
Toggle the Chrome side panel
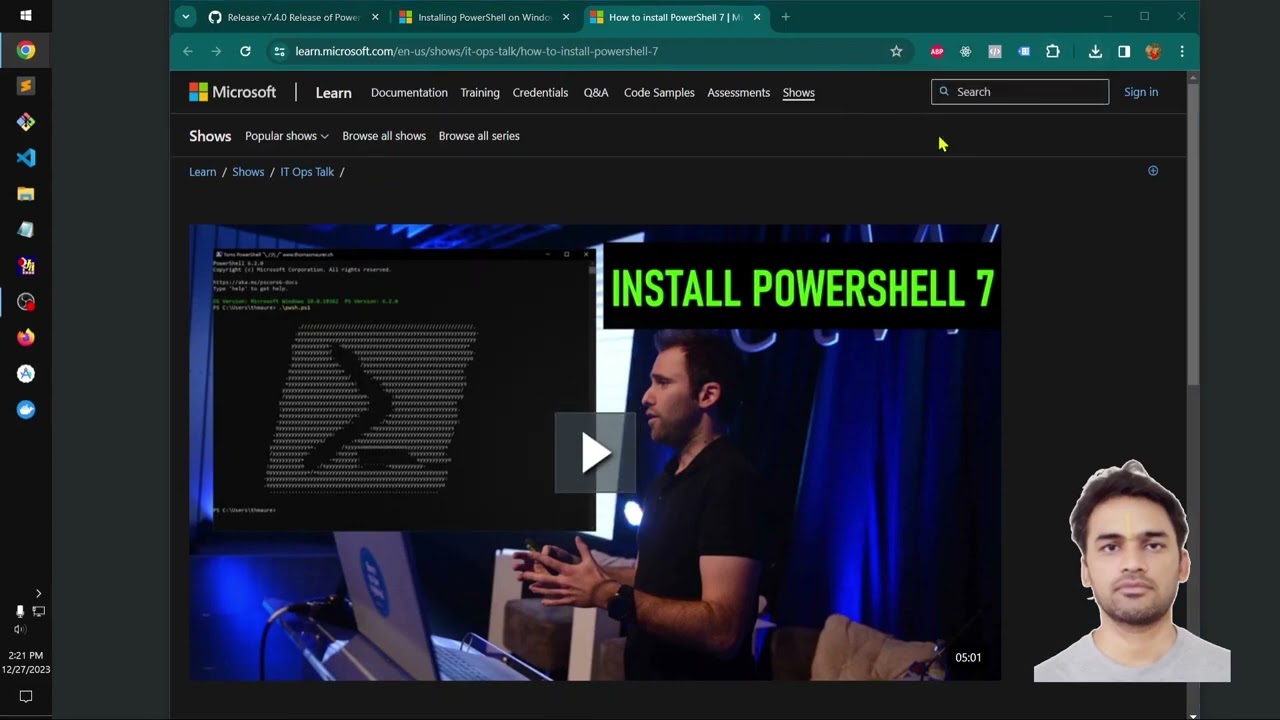[1124, 51]
